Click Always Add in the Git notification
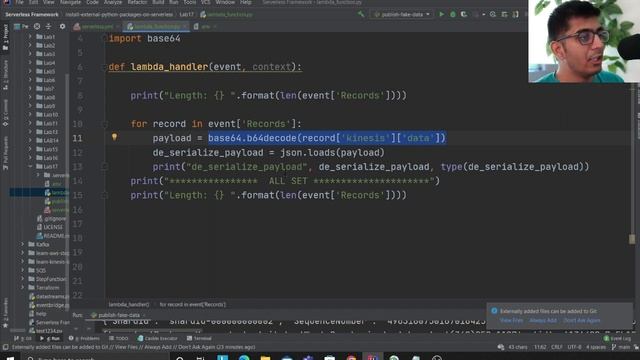 point(543,320)
